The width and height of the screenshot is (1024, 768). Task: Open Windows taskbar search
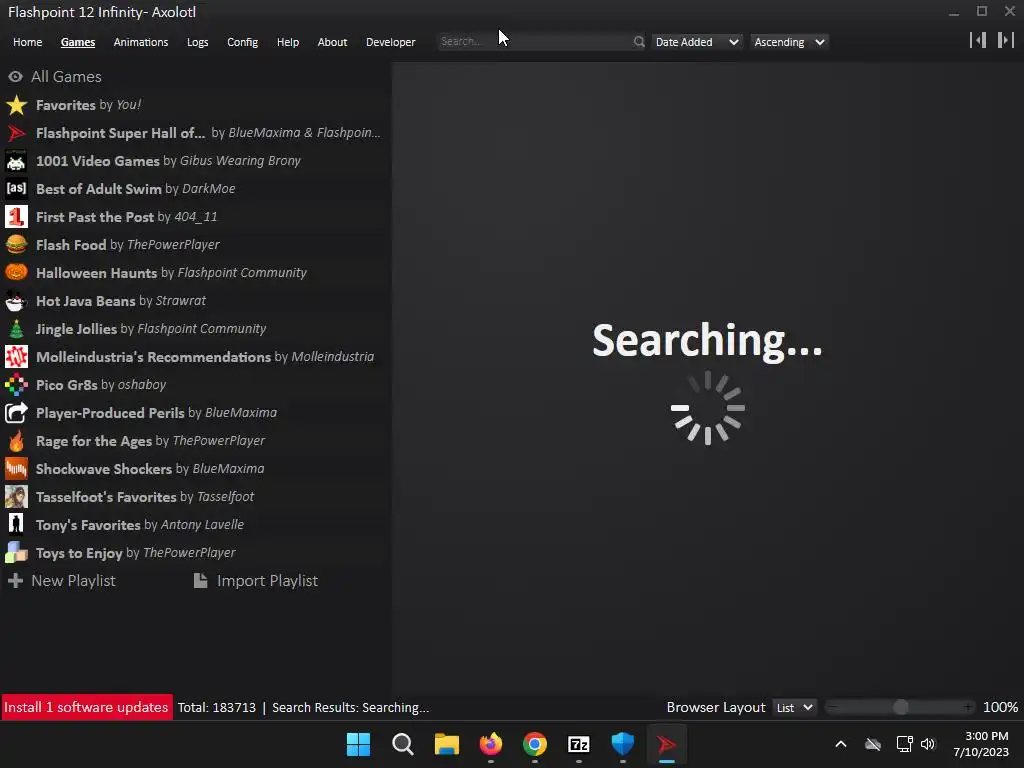pos(402,744)
